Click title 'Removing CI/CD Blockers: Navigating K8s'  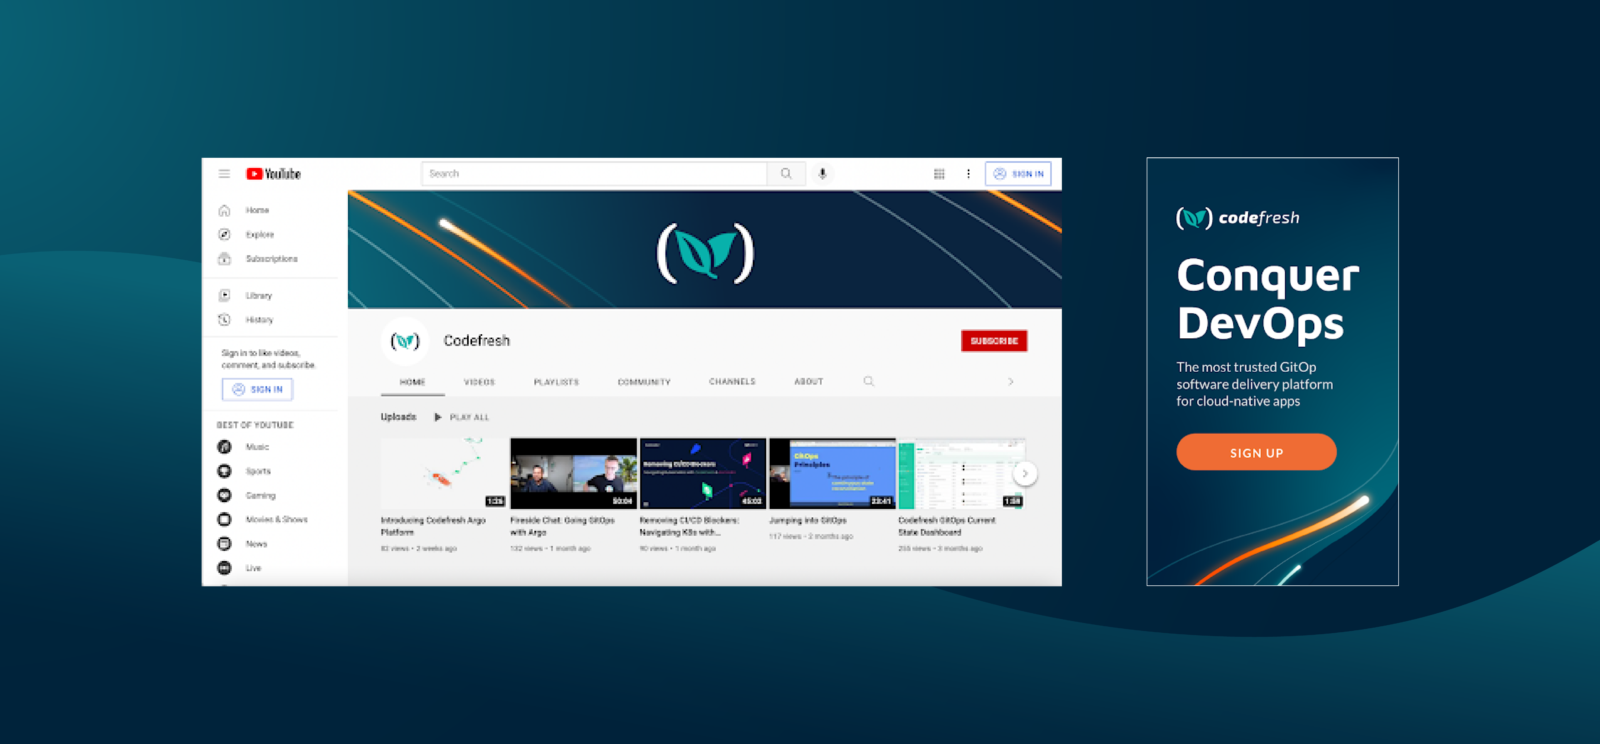(x=690, y=527)
